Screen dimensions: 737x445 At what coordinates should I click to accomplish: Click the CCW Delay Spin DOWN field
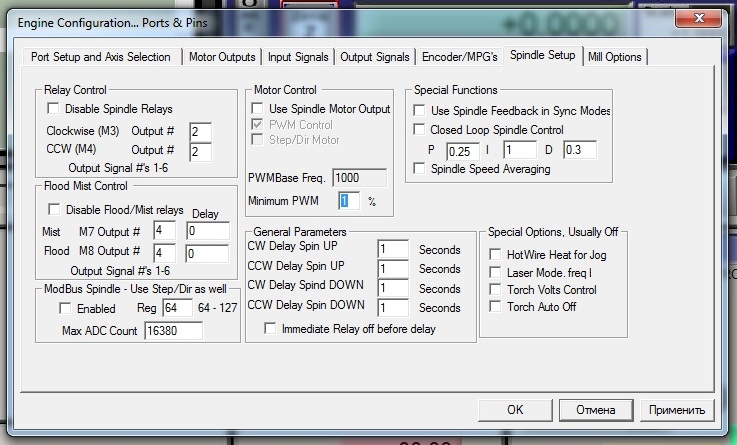[393, 308]
